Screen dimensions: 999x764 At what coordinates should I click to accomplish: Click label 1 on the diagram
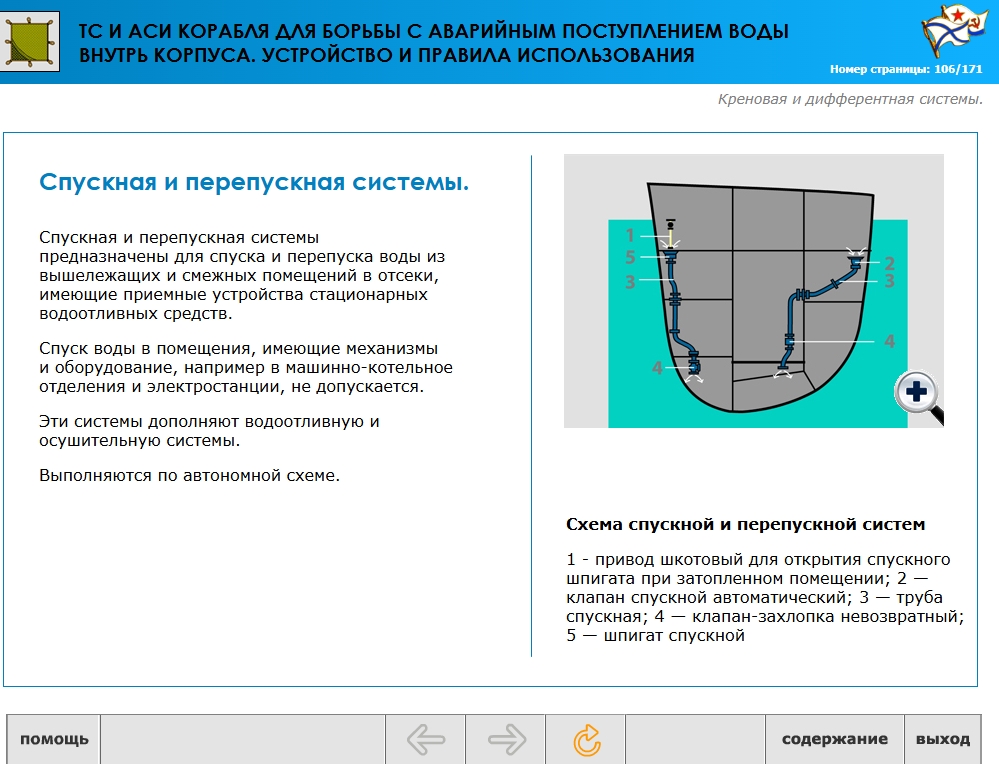630,235
